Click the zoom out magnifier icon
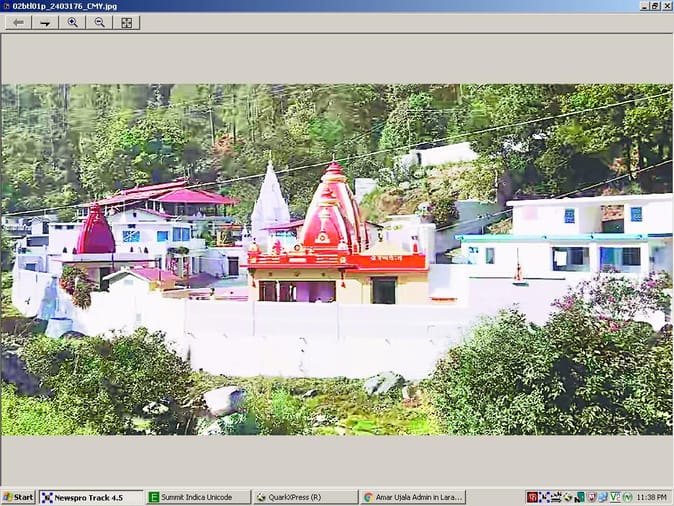Viewport: 674px width, 506px height. [99, 22]
